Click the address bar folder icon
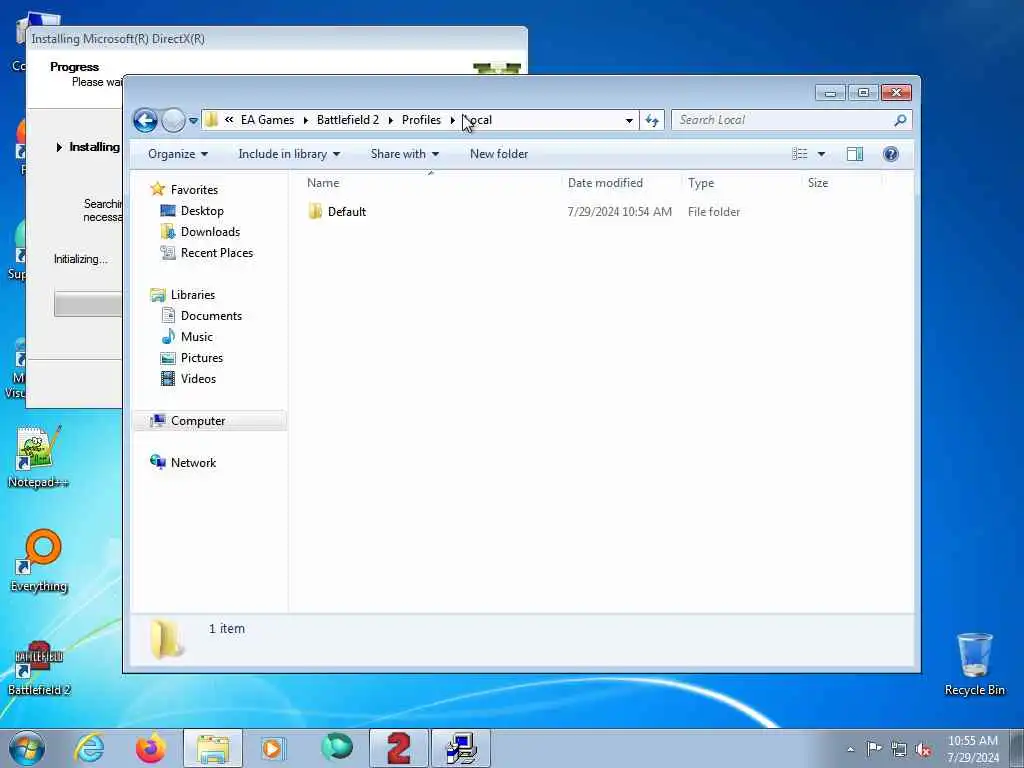 coord(211,120)
